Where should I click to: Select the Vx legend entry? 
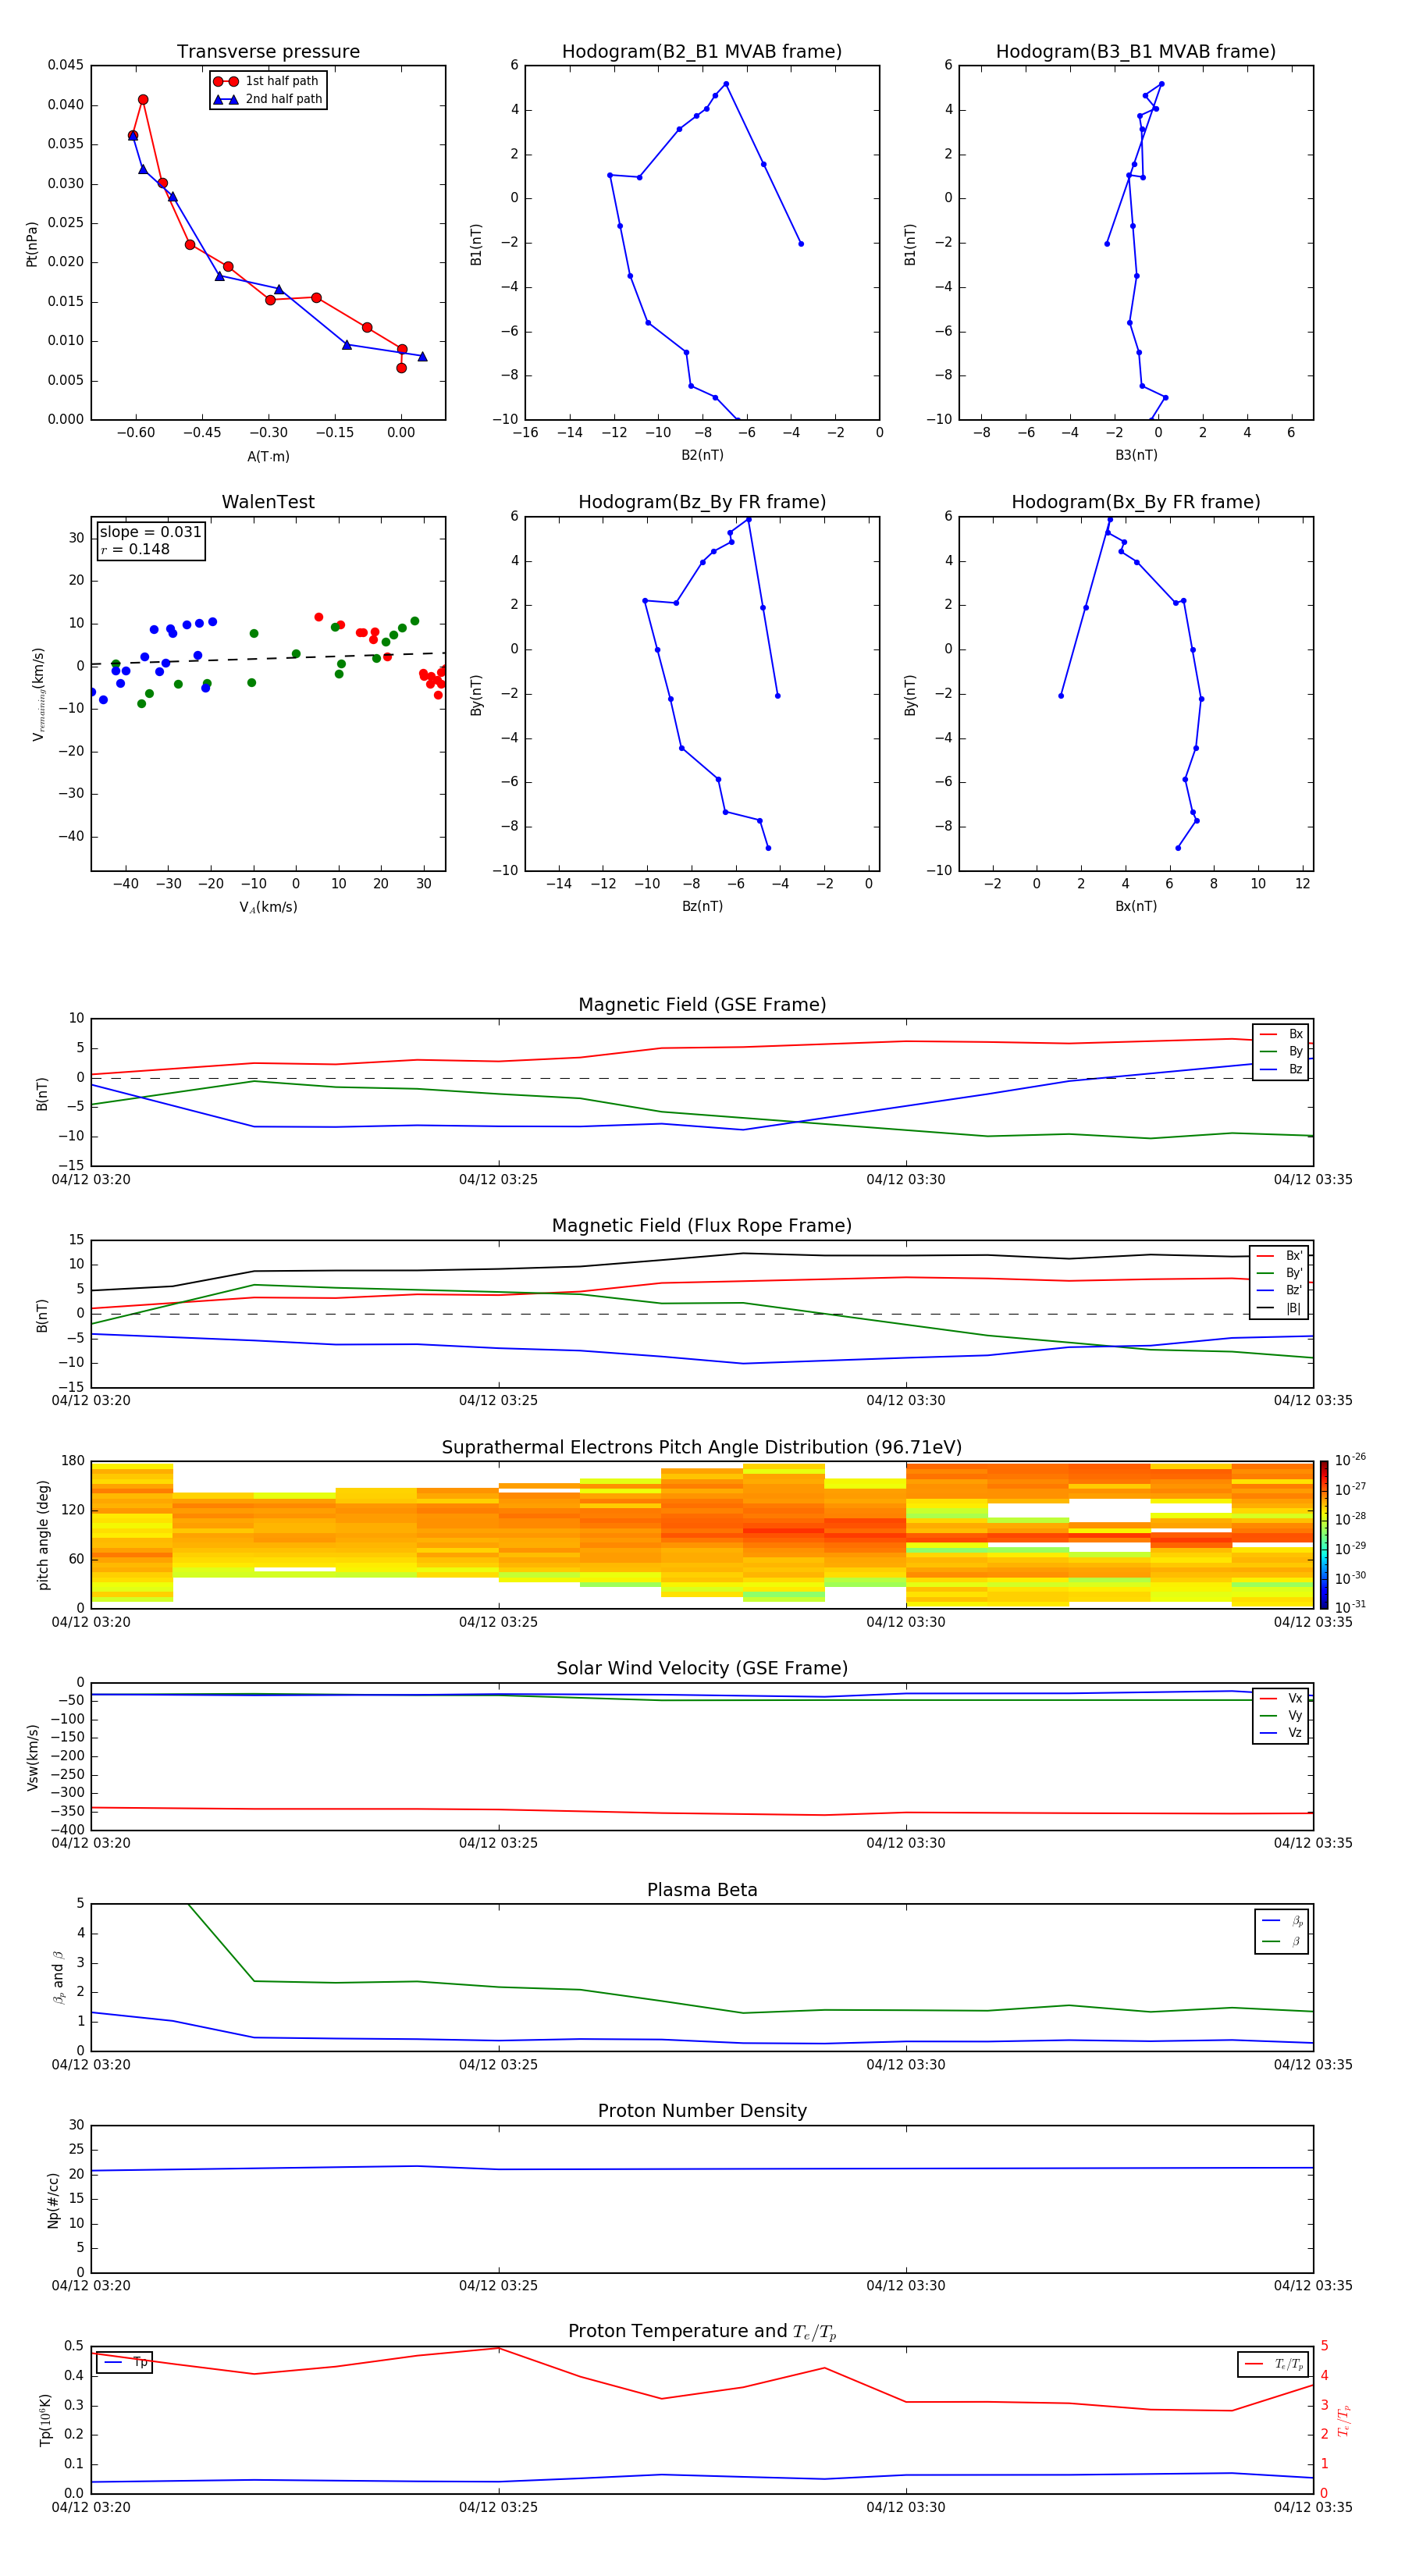point(1281,1698)
